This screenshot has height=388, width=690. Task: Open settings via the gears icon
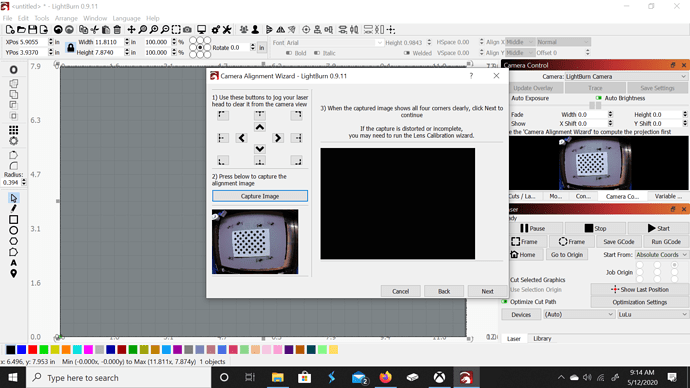point(216,29)
